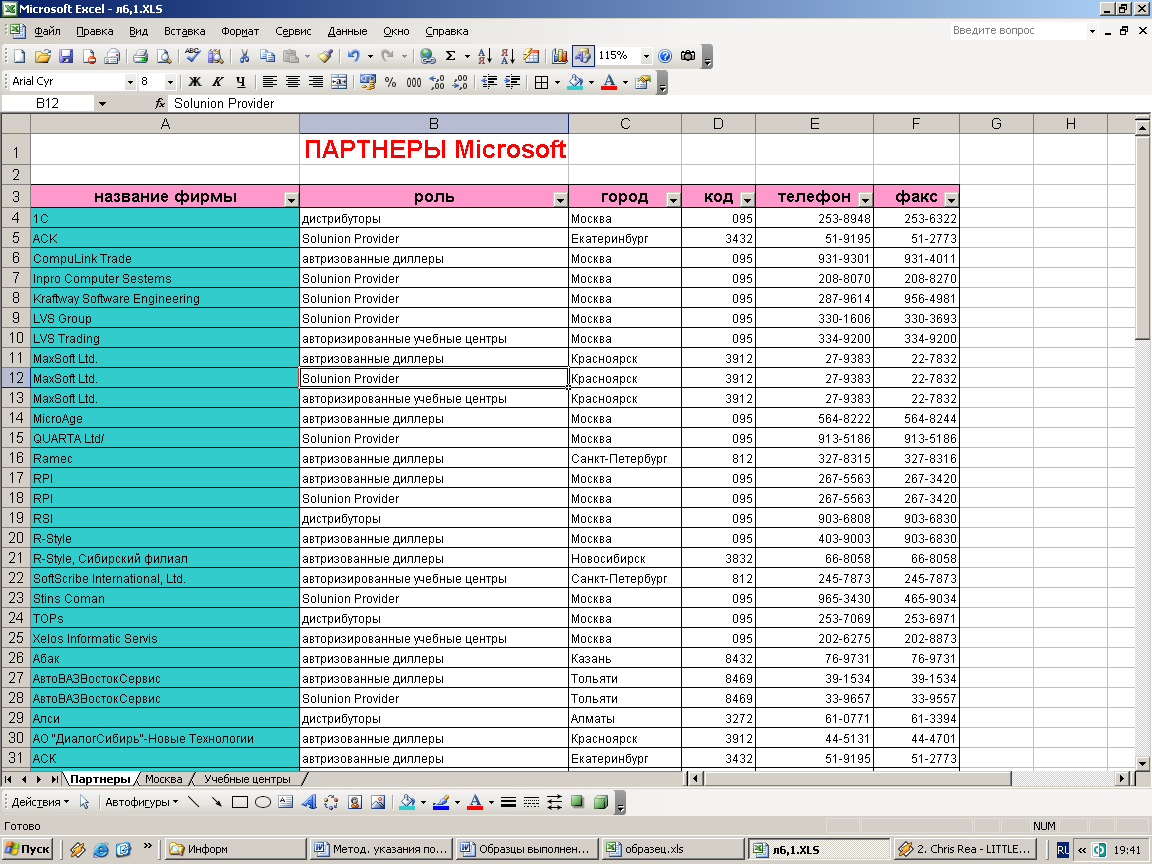The height and width of the screenshot is (864, 1152).
Task: Click the Format Painter brush
Action: click(x=325, y=56)
